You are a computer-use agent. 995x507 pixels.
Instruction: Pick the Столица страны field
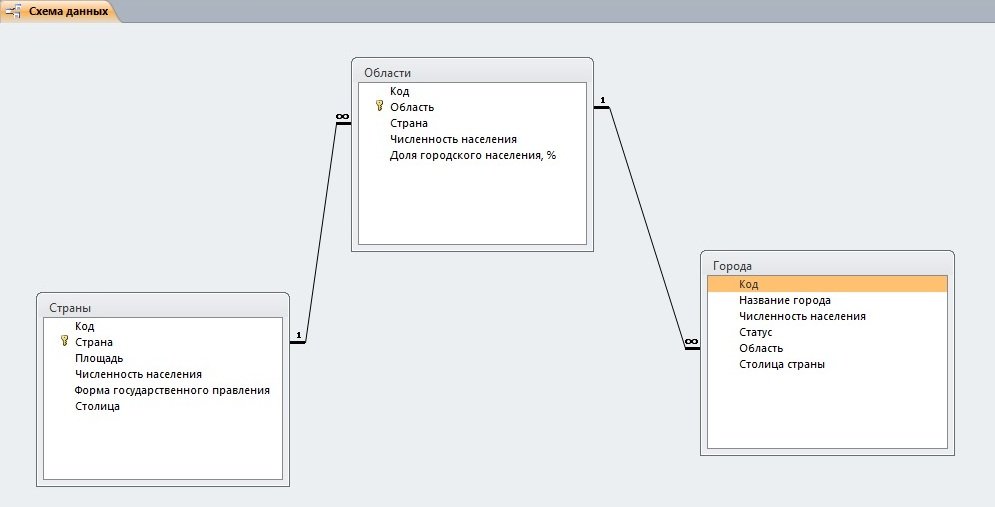click(x=781, y=364)
